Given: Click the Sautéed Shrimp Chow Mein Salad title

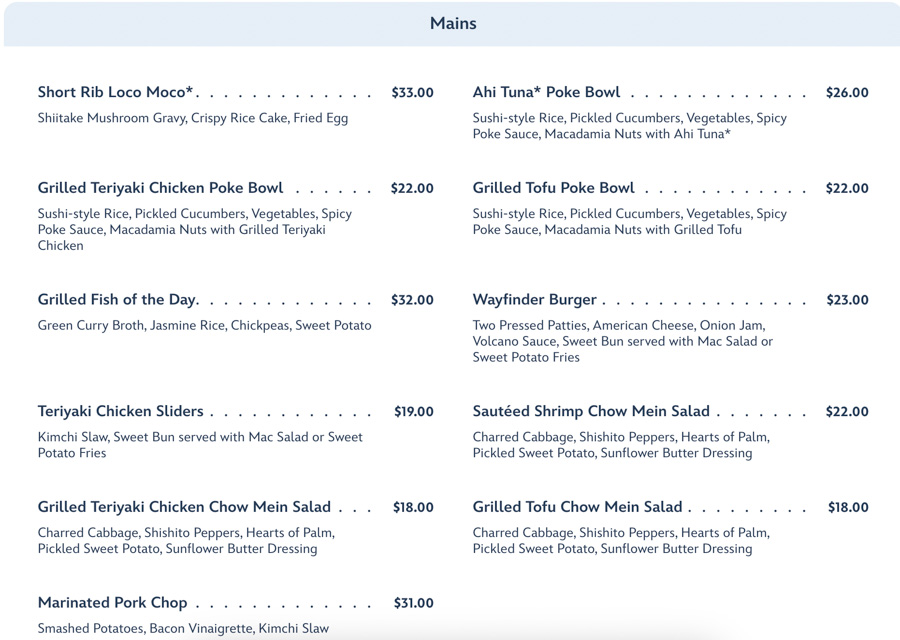Looking at the screenshot, I should 591,412.
